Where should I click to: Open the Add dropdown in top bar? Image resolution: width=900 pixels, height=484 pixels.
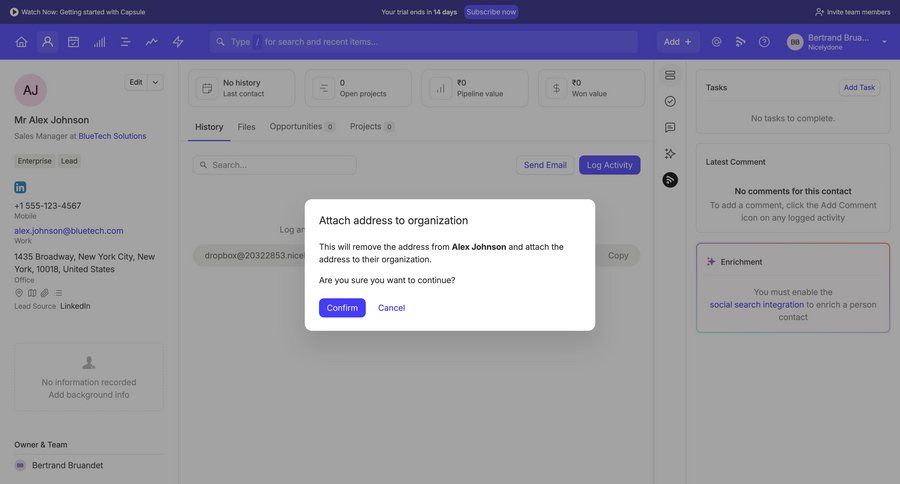click(x=678, y=42)
